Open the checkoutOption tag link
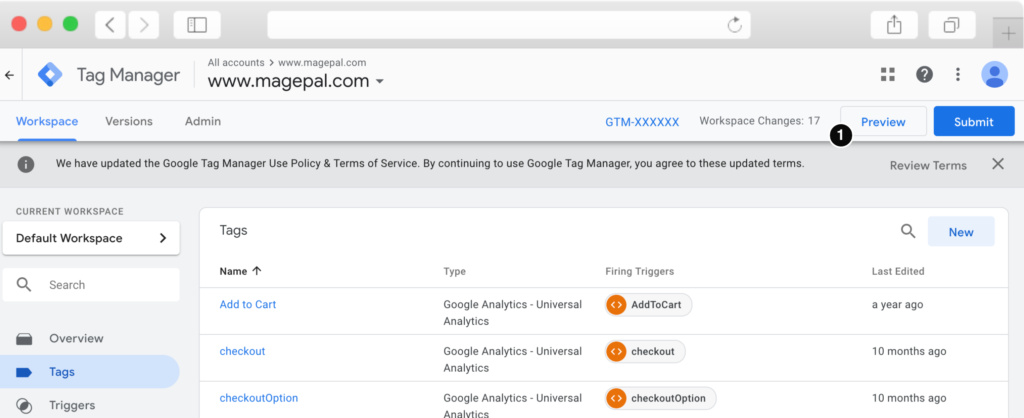This screenshot has height=418, width=1024. [x=259, y=398]
